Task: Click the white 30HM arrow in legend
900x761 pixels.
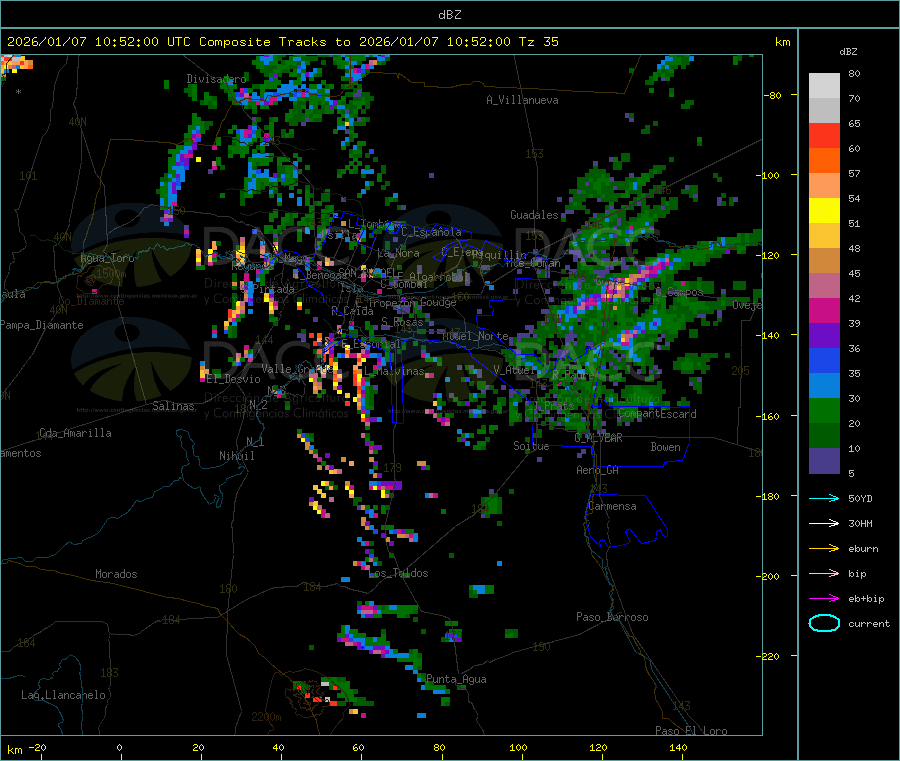Action: [824, 523]
